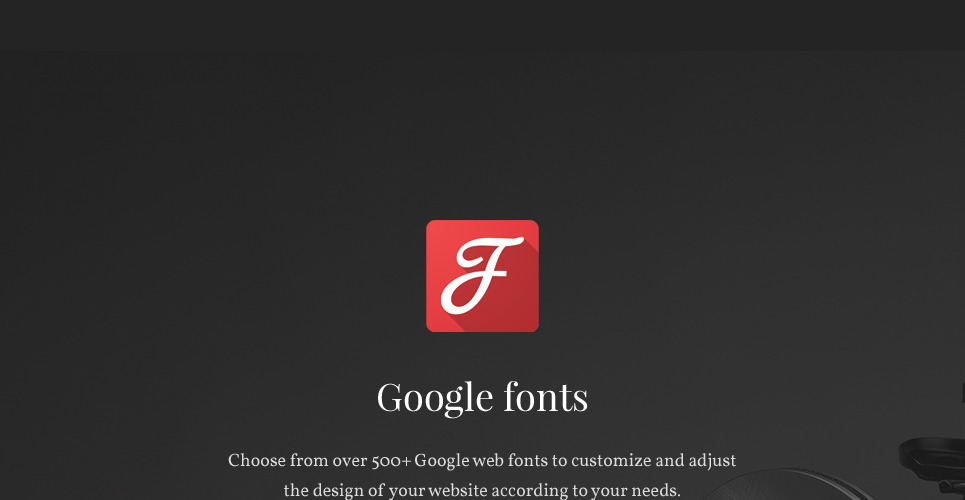Click the dark header bar at top
This screenshot has width=965, height=500.
click(482, 25)
